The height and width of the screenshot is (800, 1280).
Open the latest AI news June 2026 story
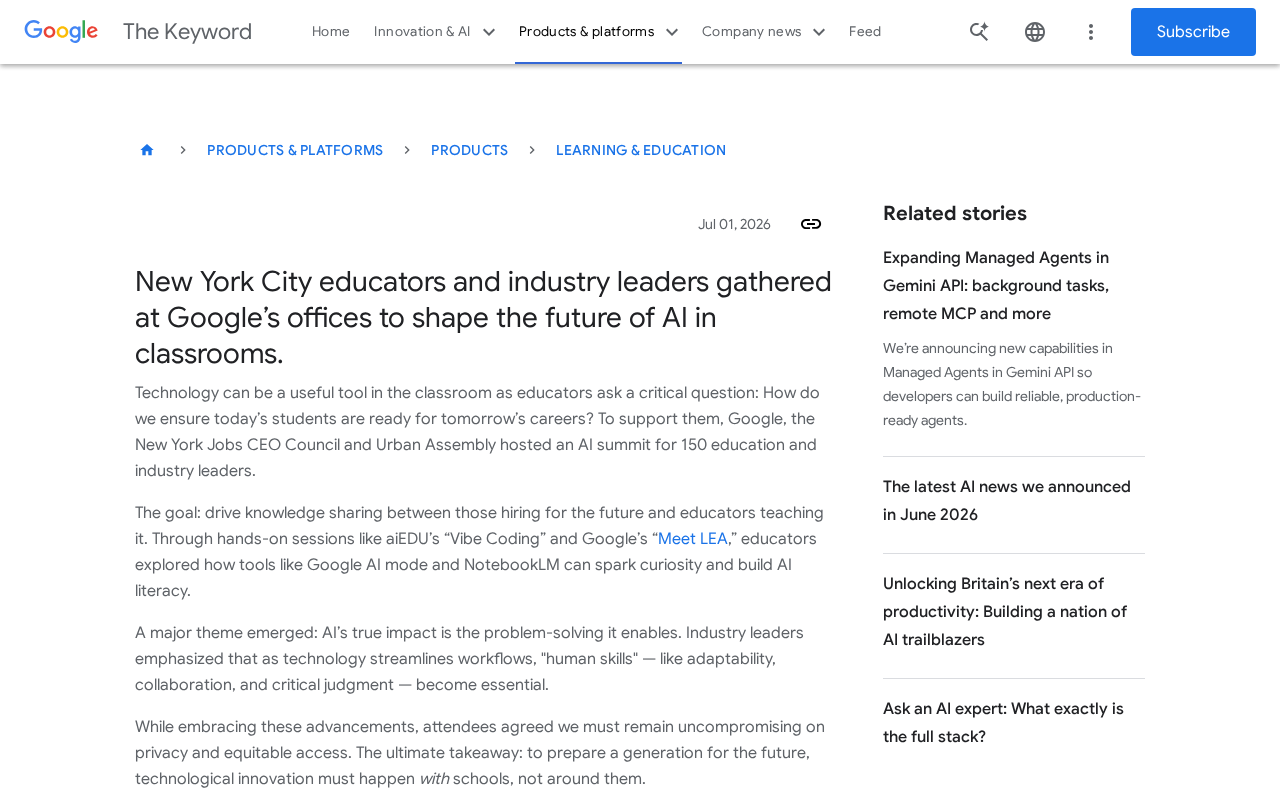coord(1007,501)
